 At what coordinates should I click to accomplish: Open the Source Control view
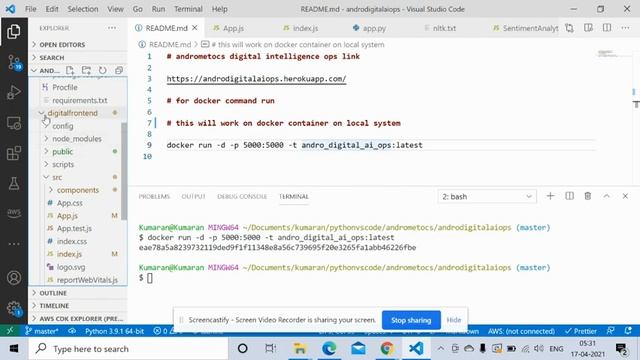pos(14,62)
